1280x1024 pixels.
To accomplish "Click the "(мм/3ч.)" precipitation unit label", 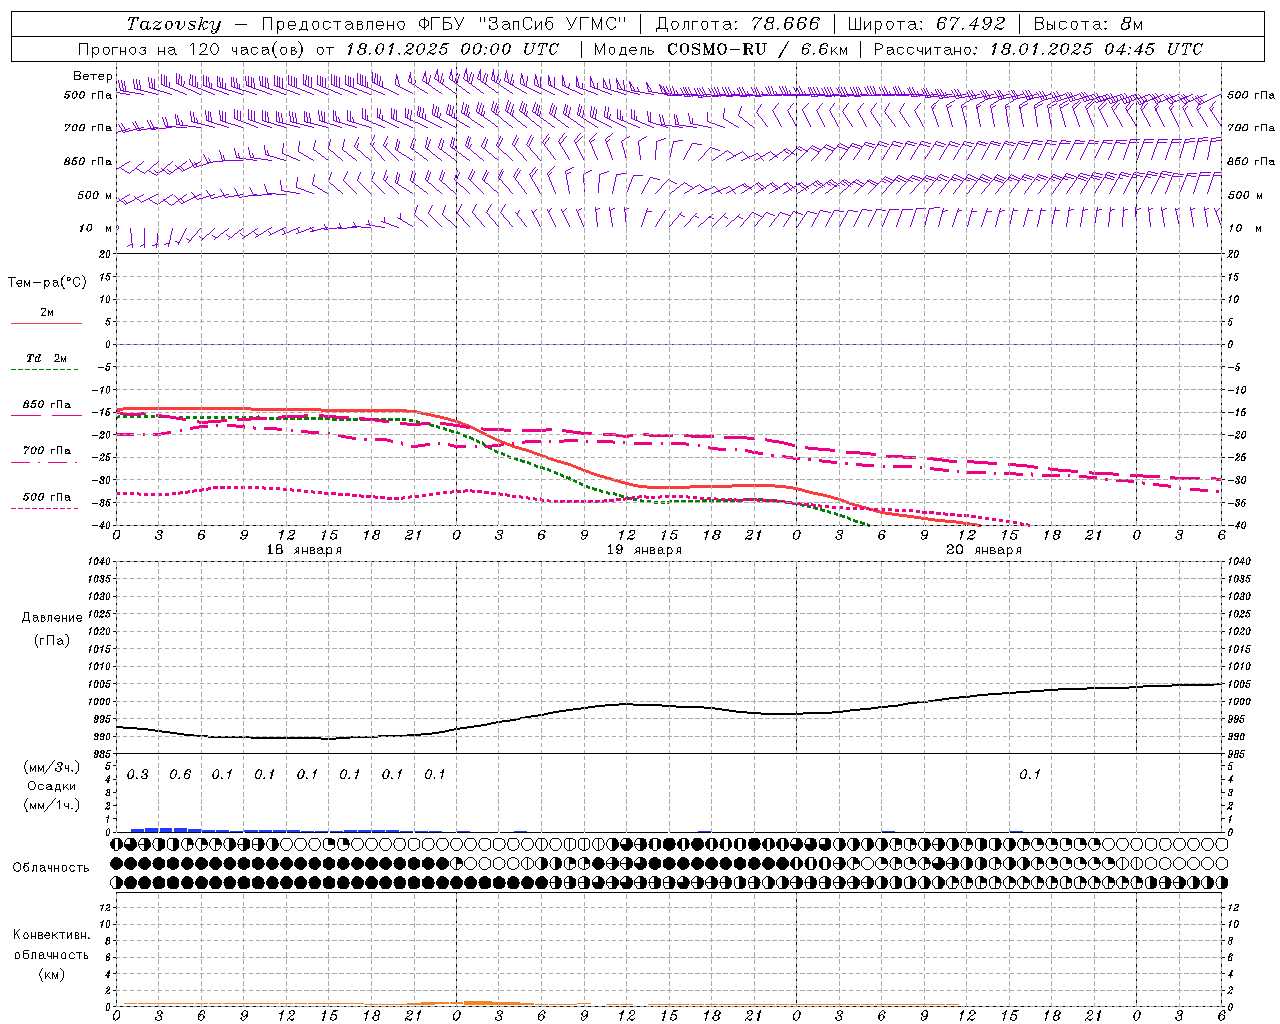I will [51, 767].
